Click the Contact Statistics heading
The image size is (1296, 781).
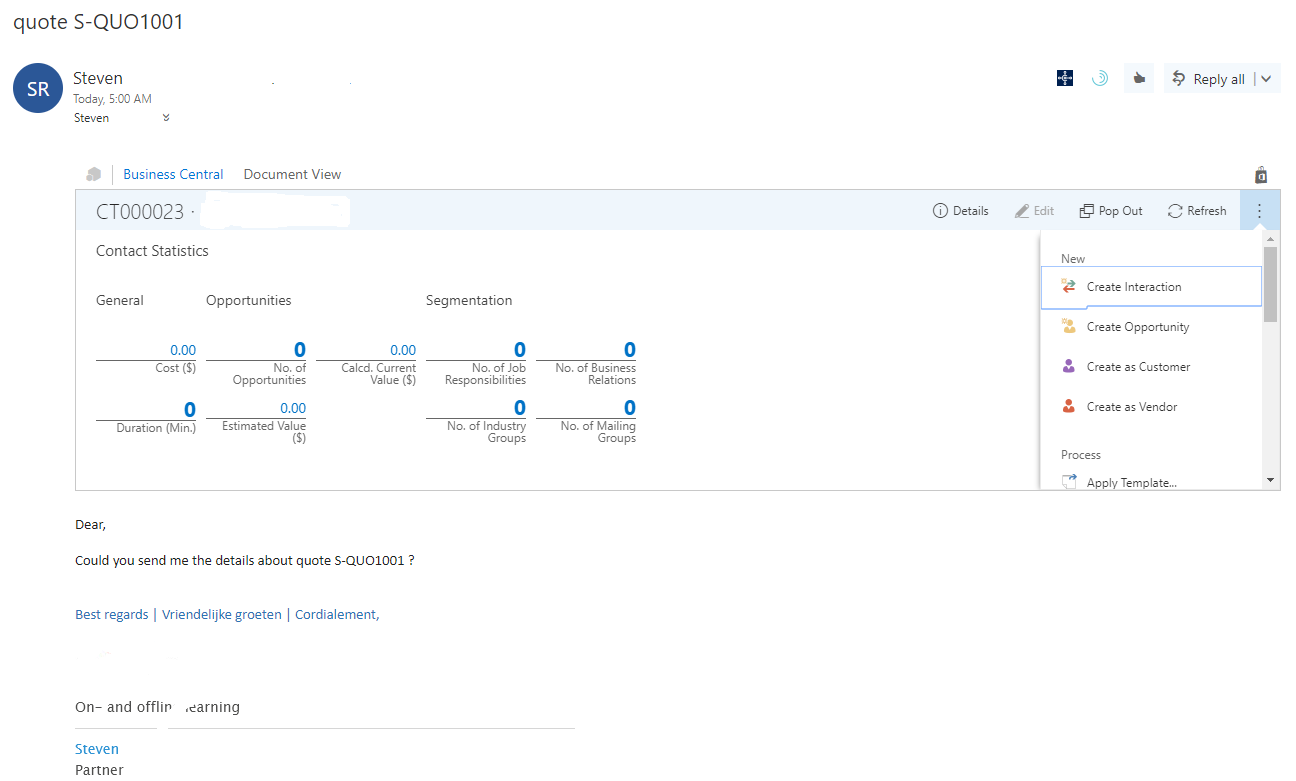click(x=152, y=251)
